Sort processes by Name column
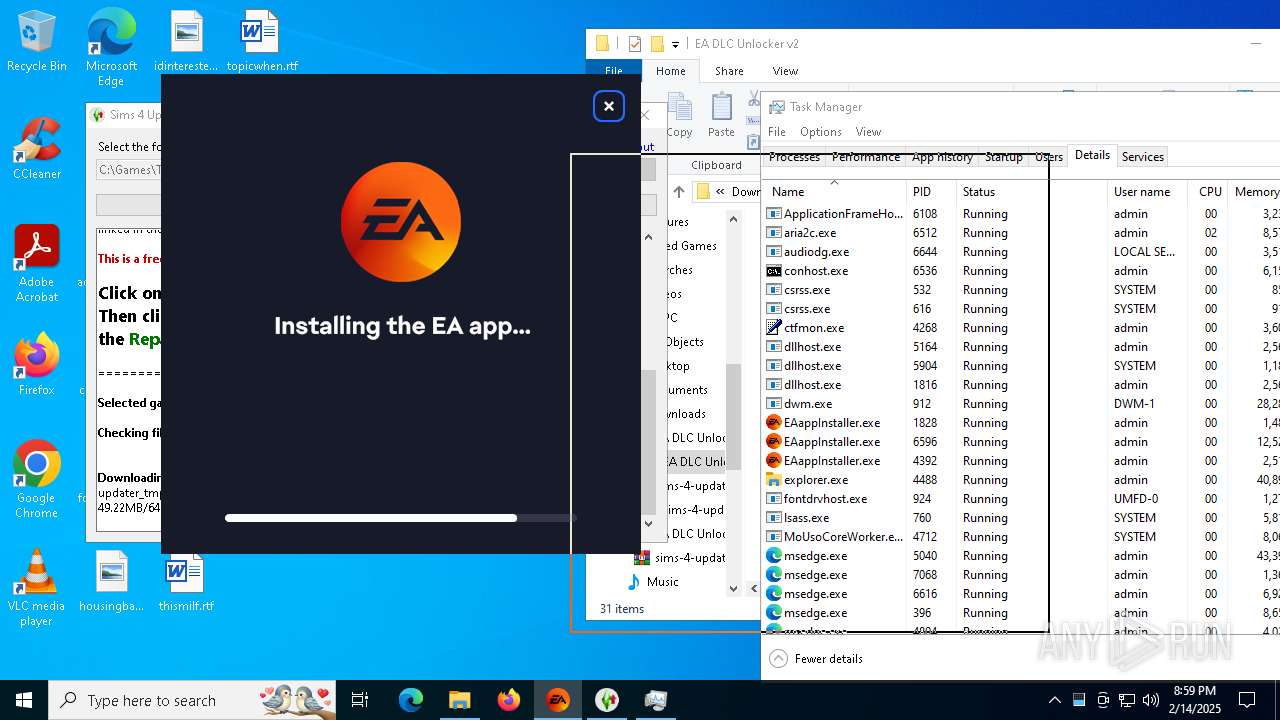Viewport: 1280px width, 720px height. tap(835, 192)
